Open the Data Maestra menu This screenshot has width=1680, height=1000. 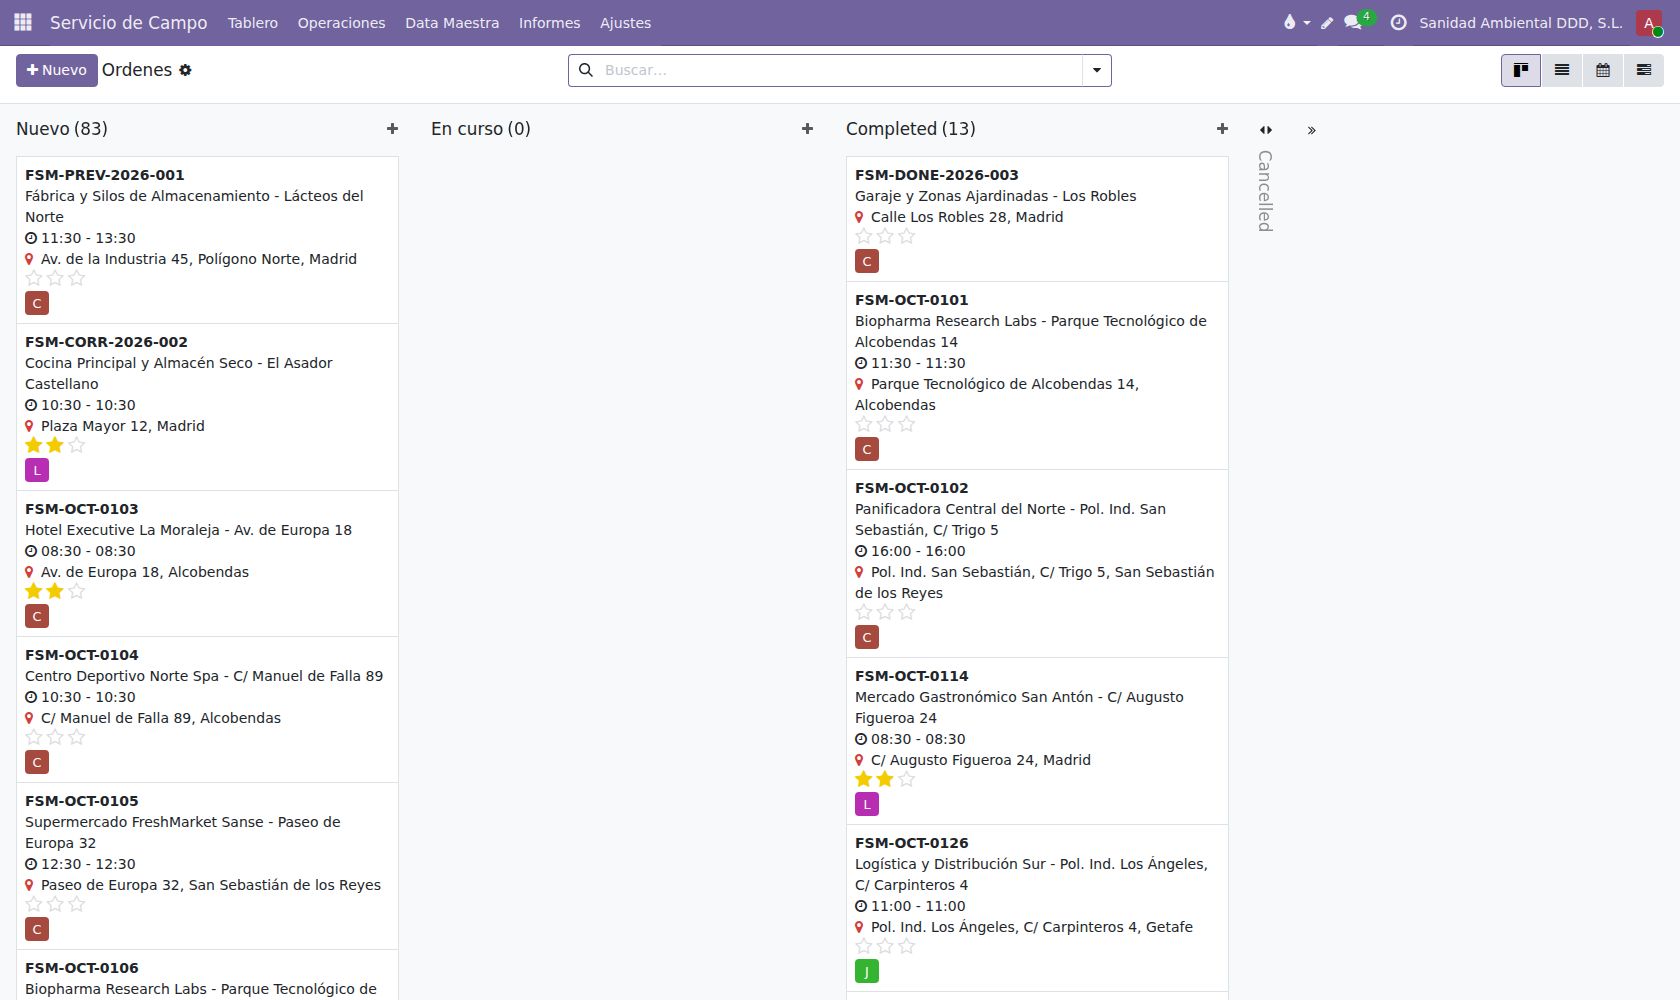click(x=452, y=22)
